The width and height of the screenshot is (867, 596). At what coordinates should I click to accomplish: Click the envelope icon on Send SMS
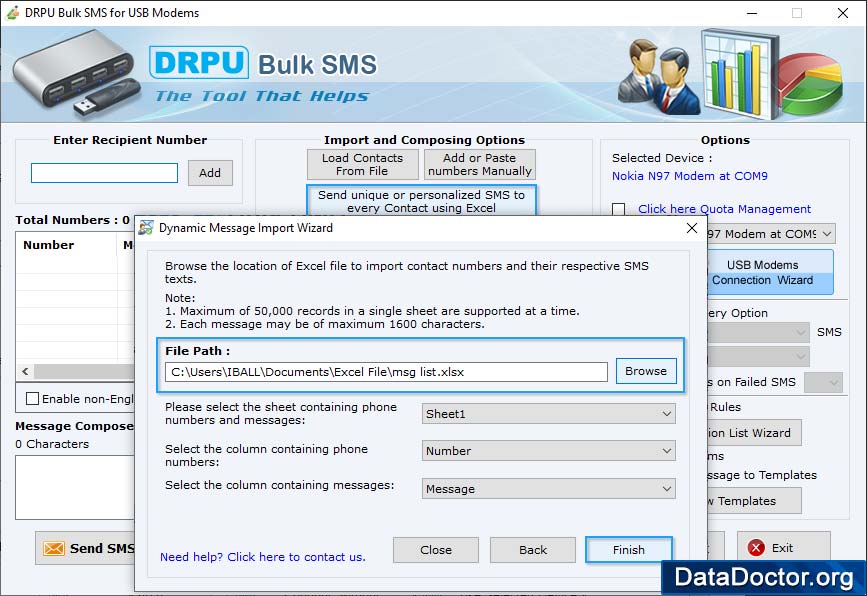(54, 548)
